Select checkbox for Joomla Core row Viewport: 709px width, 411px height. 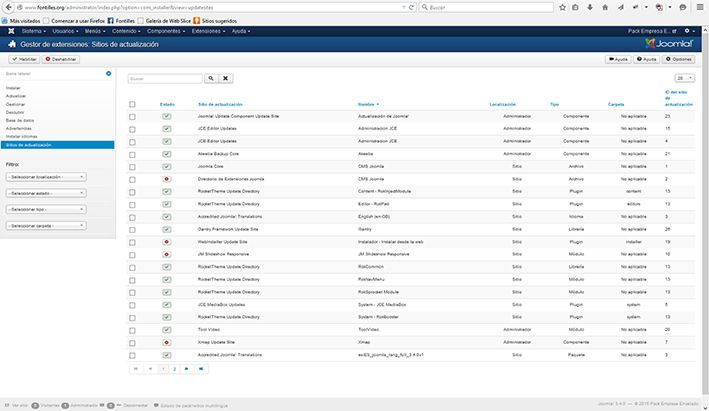(132, 167)
